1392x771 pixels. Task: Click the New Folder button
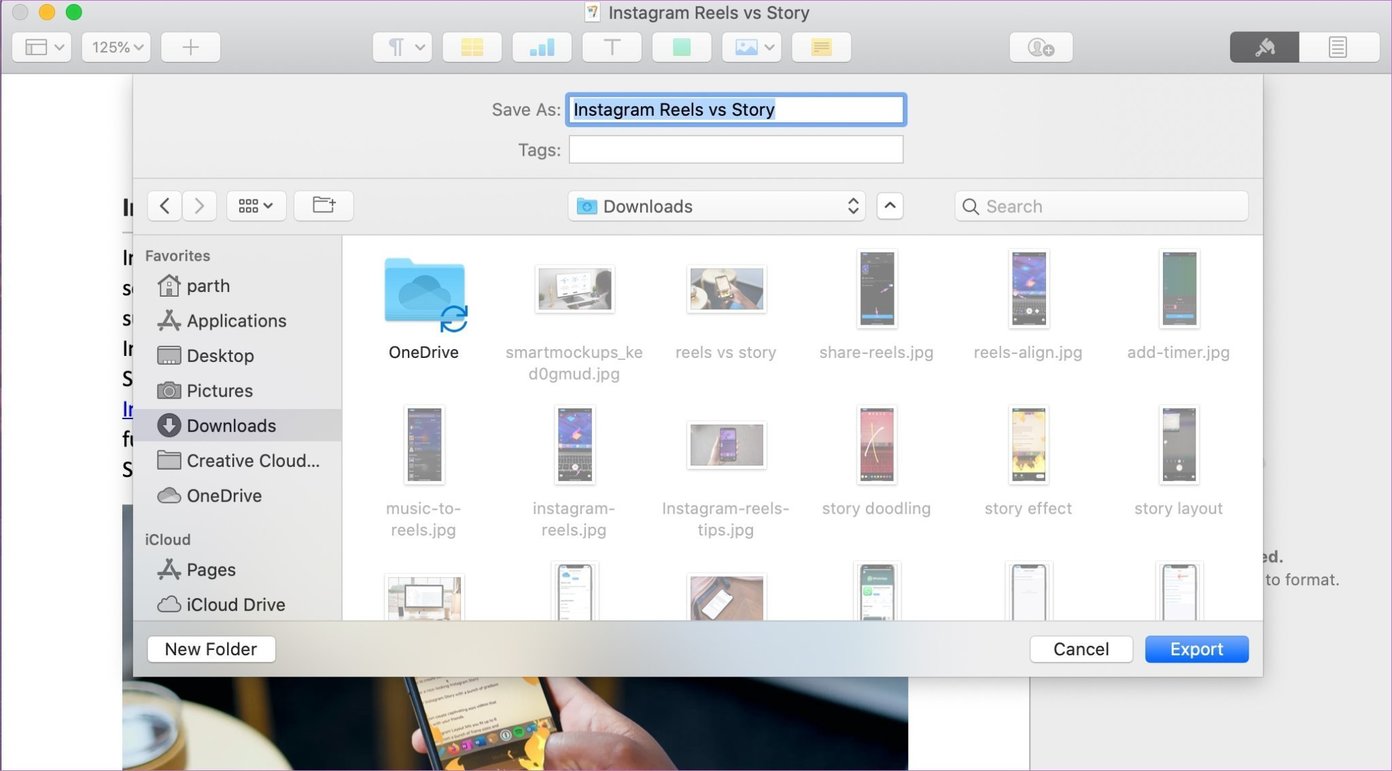[211, 649]
